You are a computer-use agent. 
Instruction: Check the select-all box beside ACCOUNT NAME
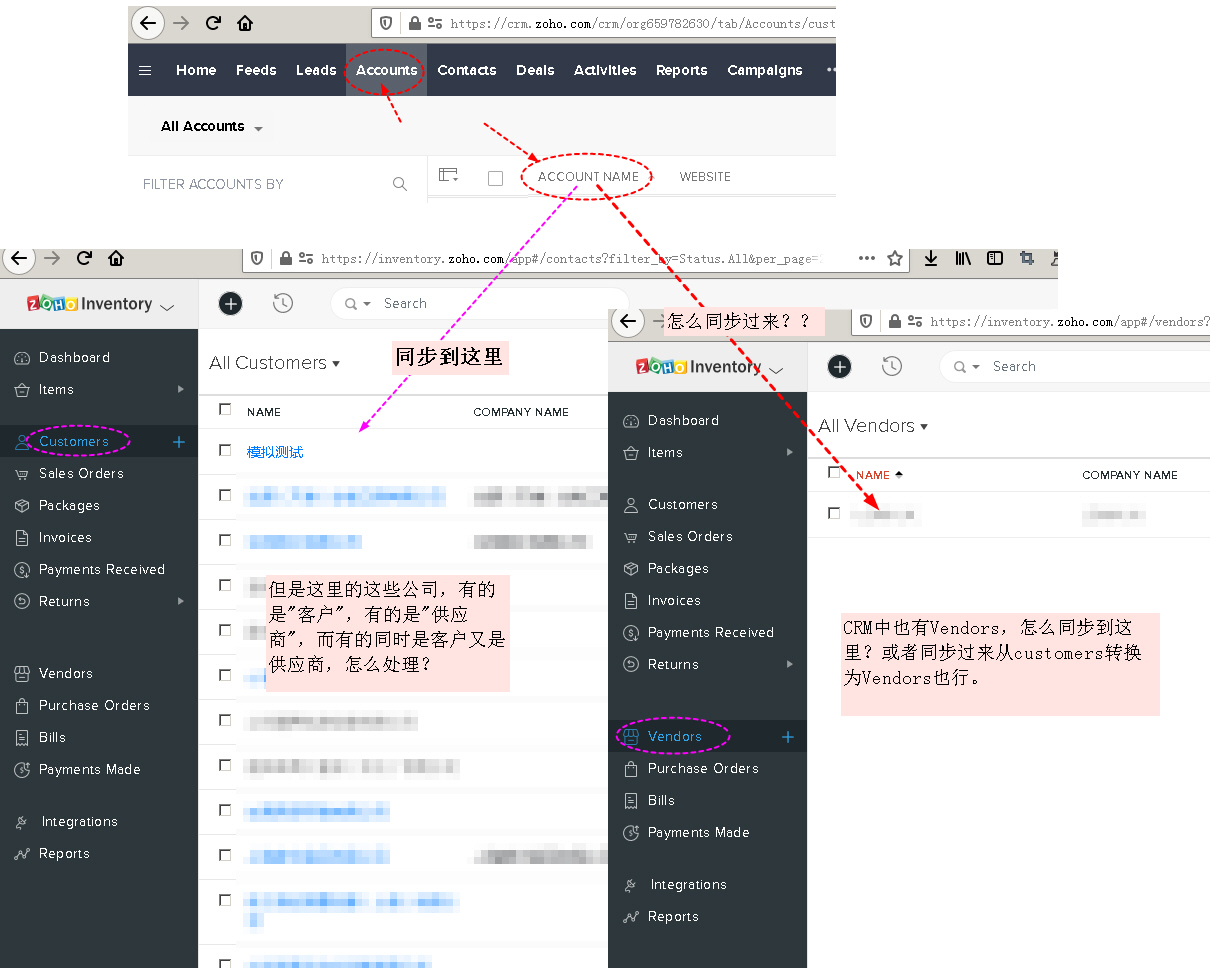click(x=495, y=178)
